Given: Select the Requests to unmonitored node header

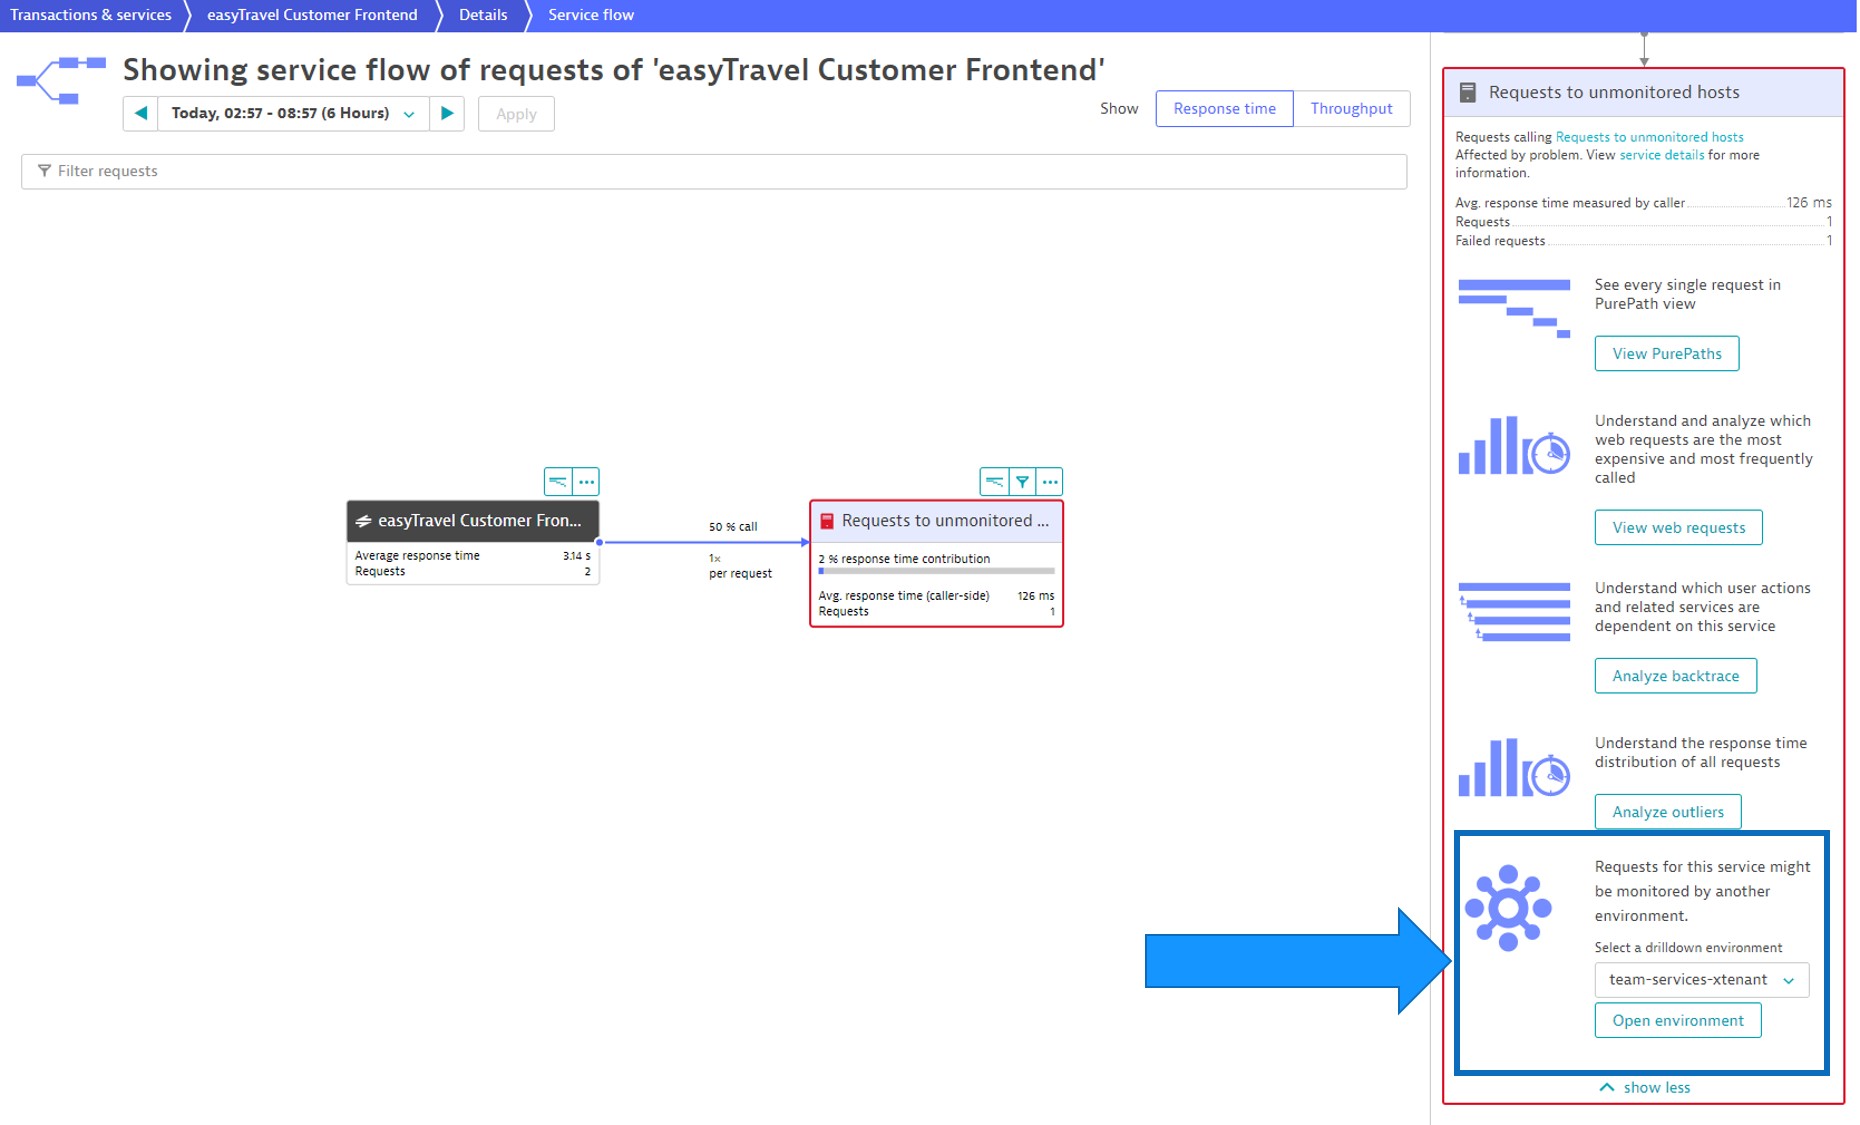Looking at the screenshot, I should click(x=936, y=521).
